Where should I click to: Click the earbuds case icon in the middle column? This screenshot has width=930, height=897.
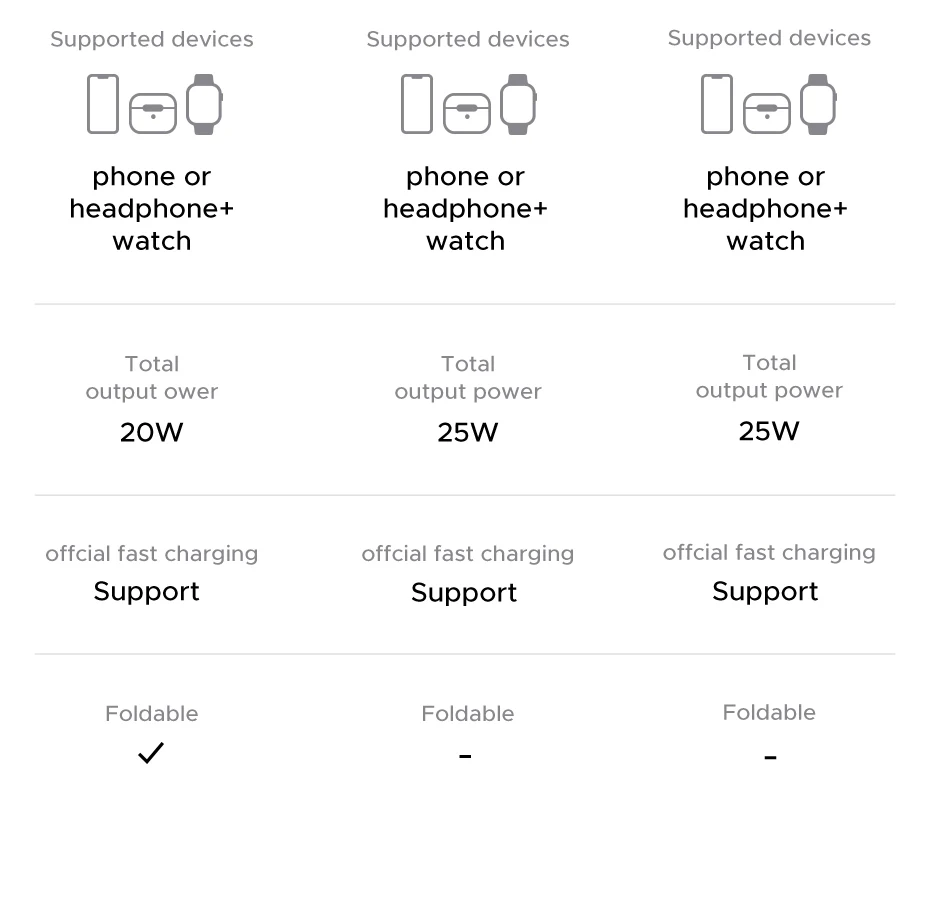467,113
